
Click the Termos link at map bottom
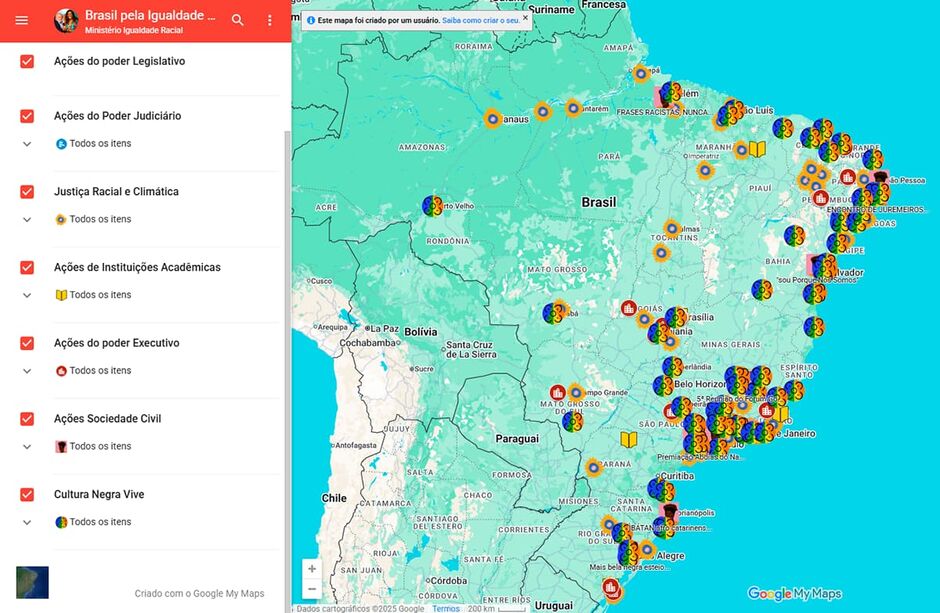pos(446,608)
